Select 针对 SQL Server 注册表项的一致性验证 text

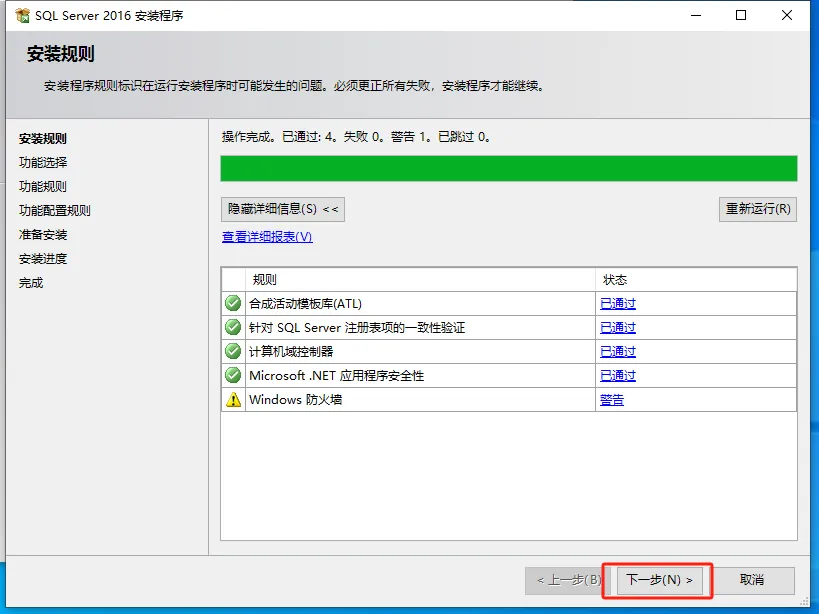[357, 327]
